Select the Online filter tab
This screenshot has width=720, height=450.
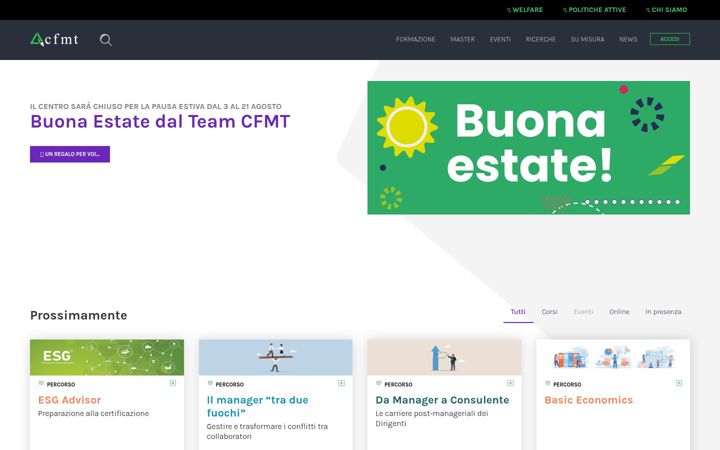pyautogui.click(x=619, y=312)
